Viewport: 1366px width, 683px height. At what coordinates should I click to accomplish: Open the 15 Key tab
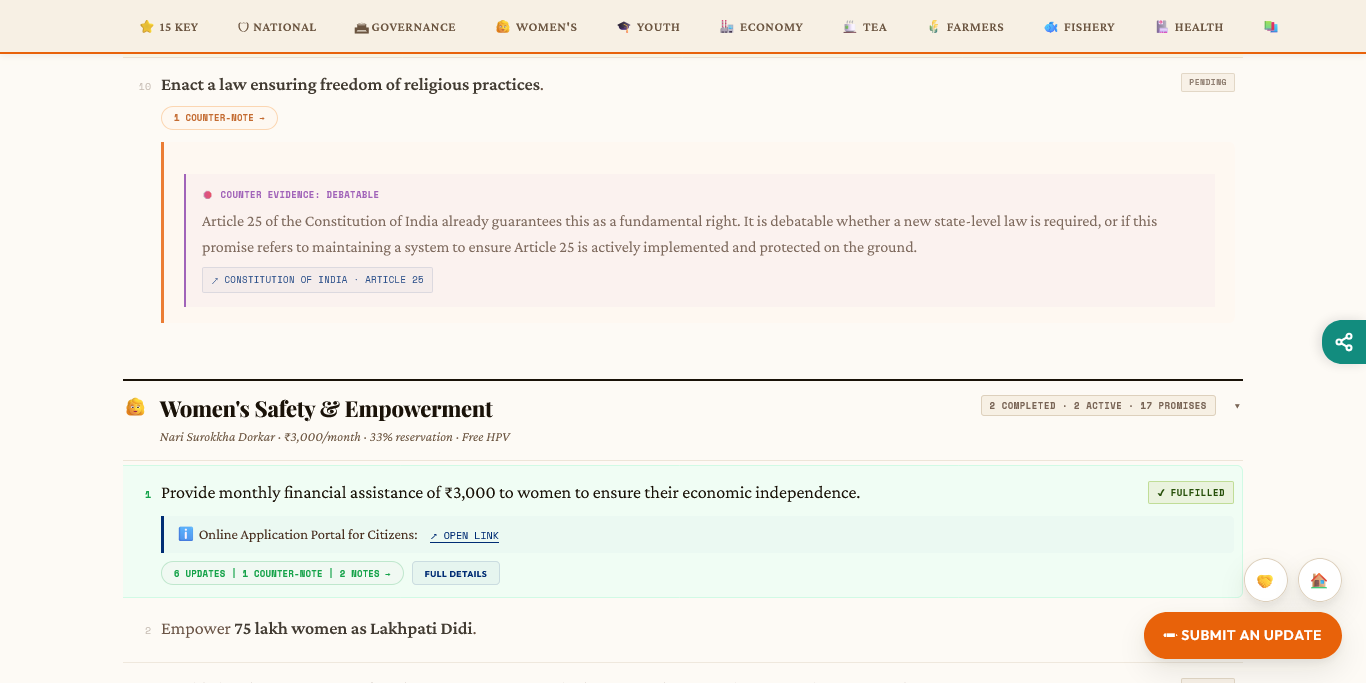(169, 27)
